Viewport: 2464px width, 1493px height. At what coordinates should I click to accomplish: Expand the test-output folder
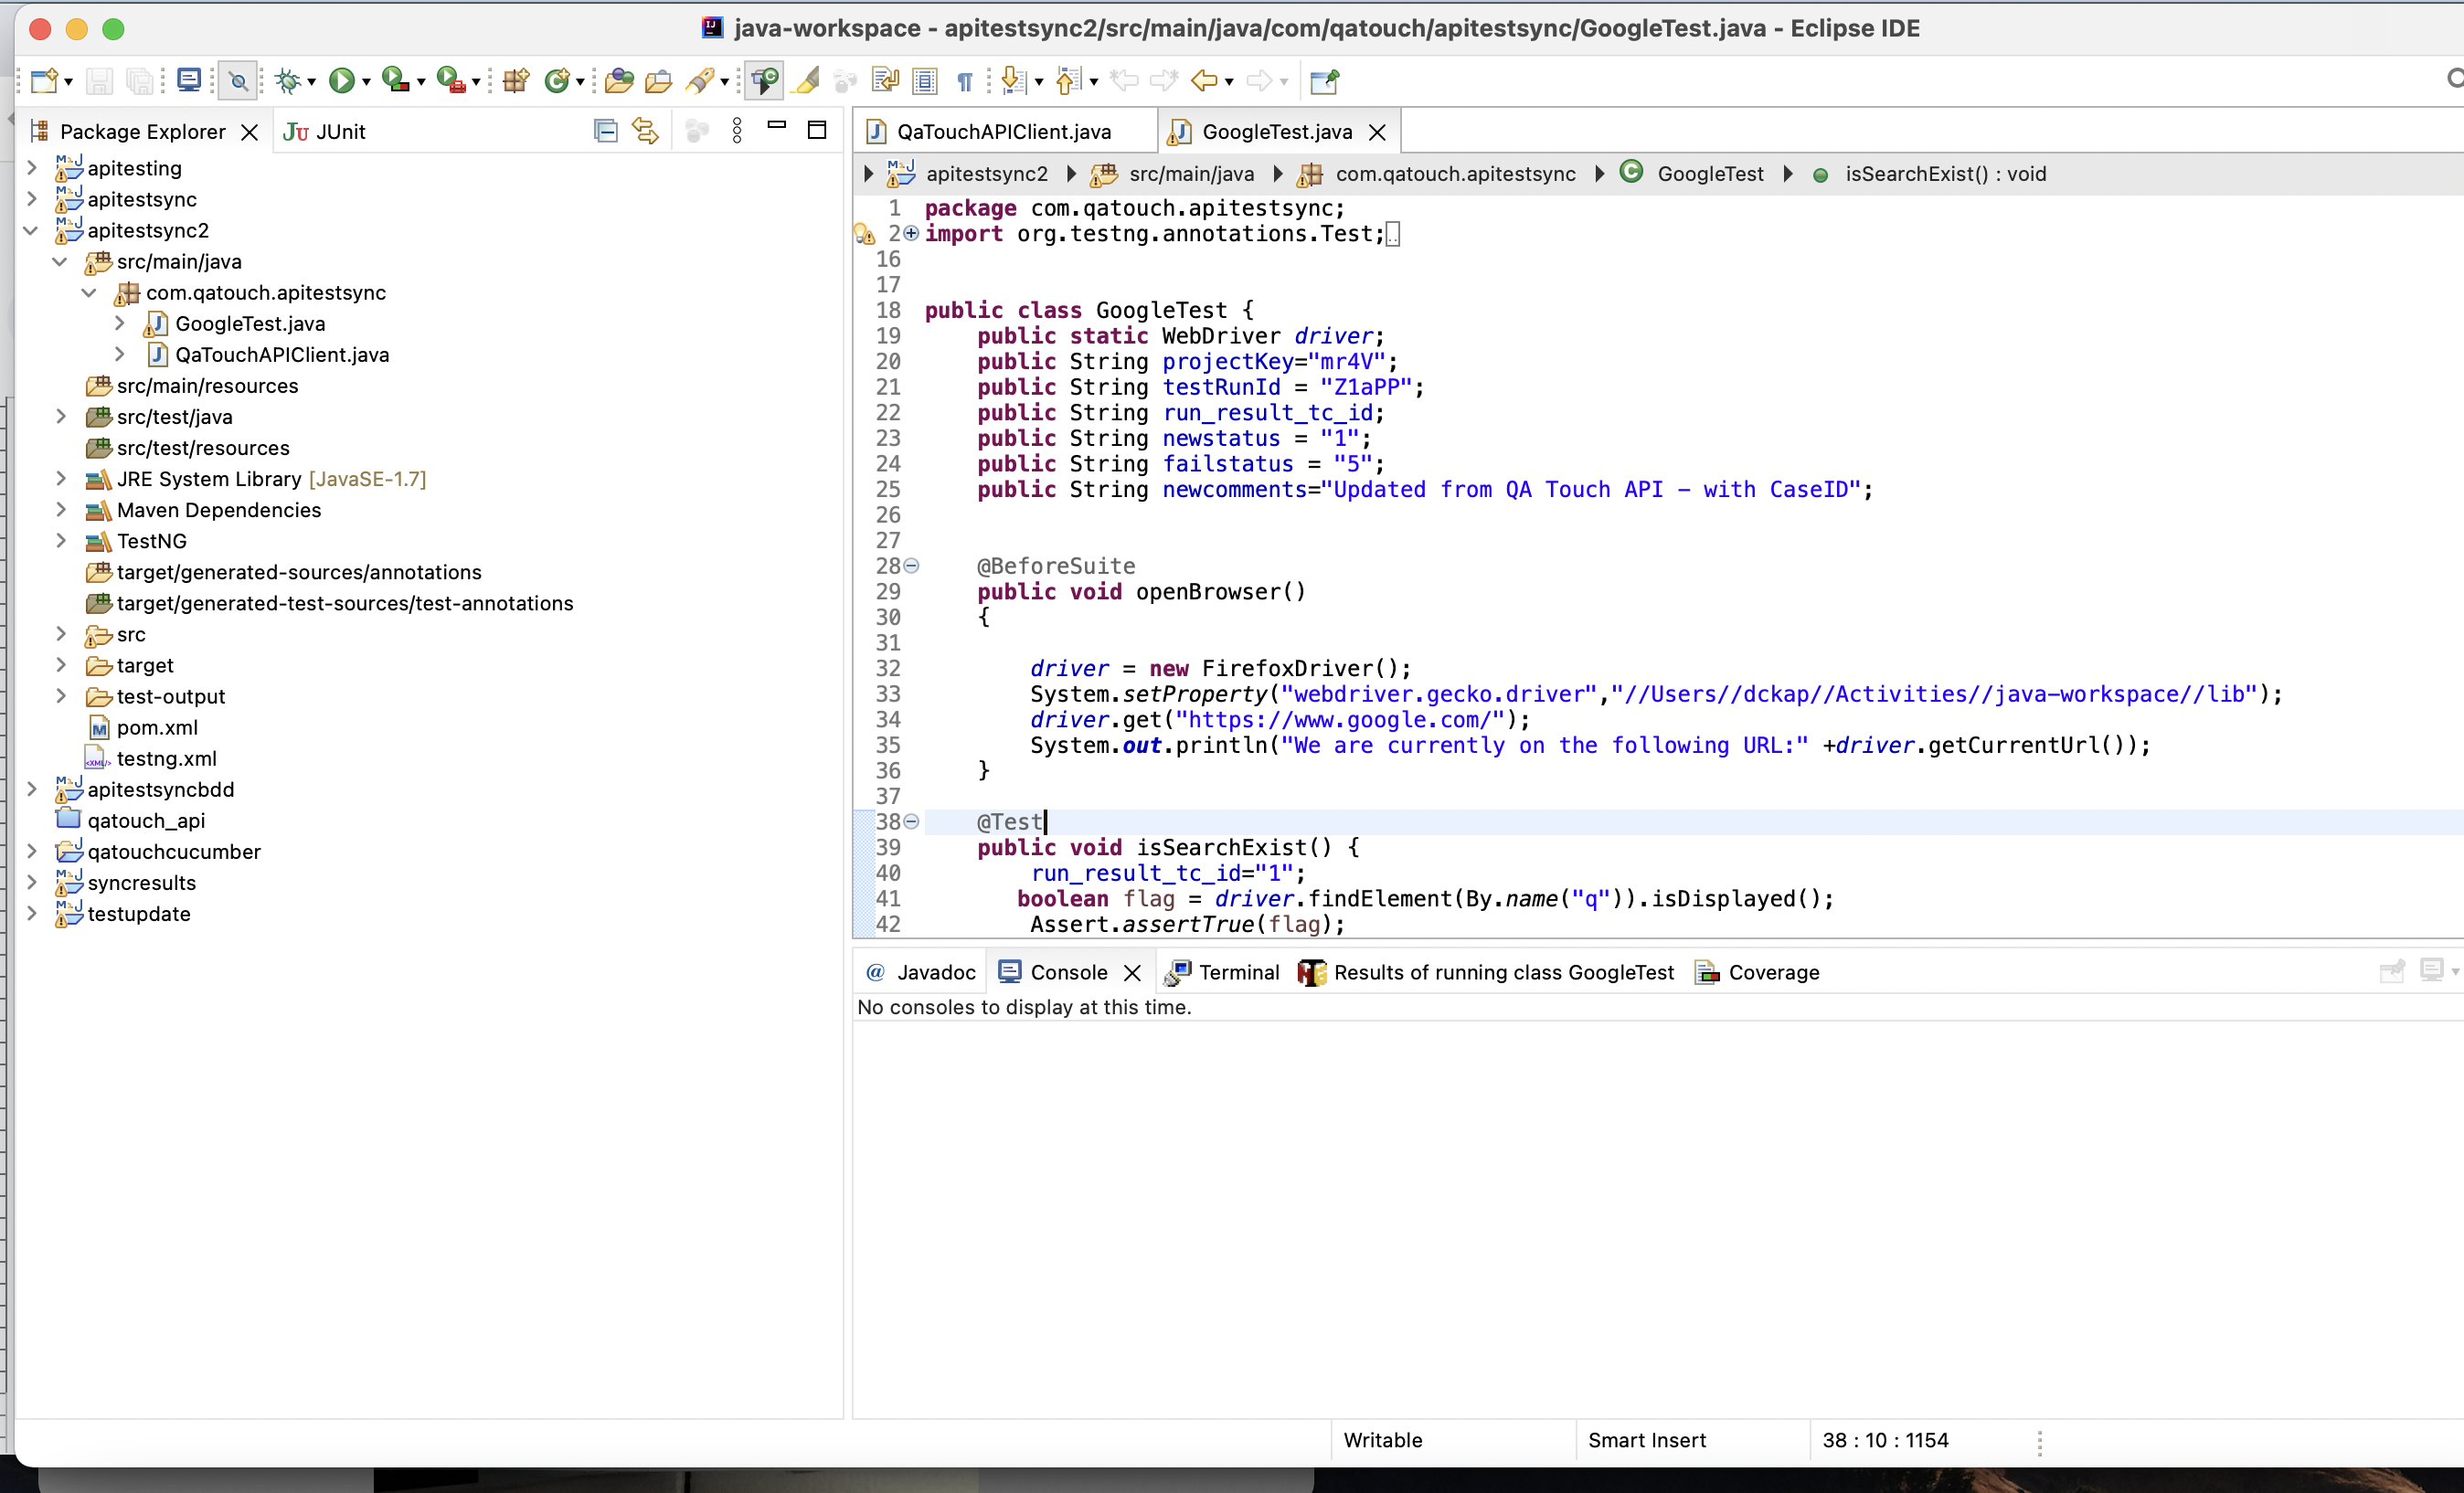61,696
